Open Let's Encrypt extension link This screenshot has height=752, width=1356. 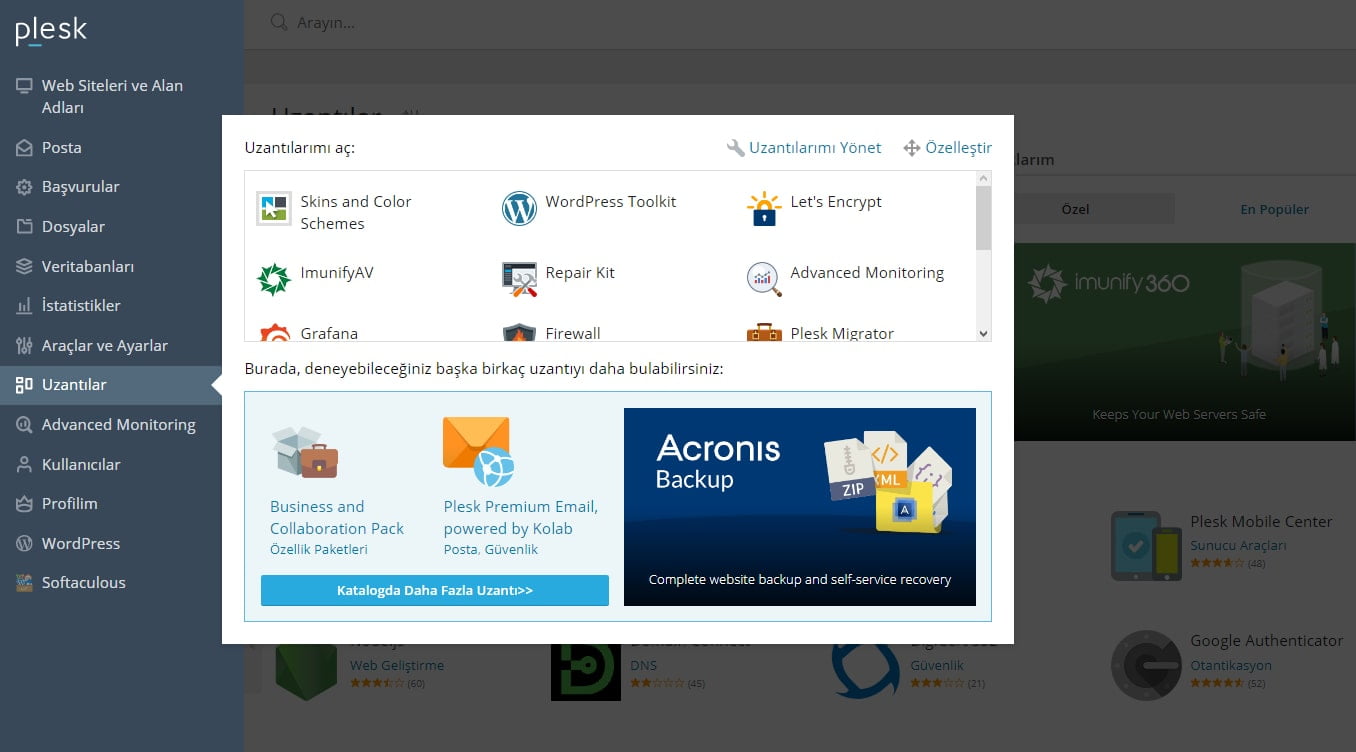tap(836, 202)
